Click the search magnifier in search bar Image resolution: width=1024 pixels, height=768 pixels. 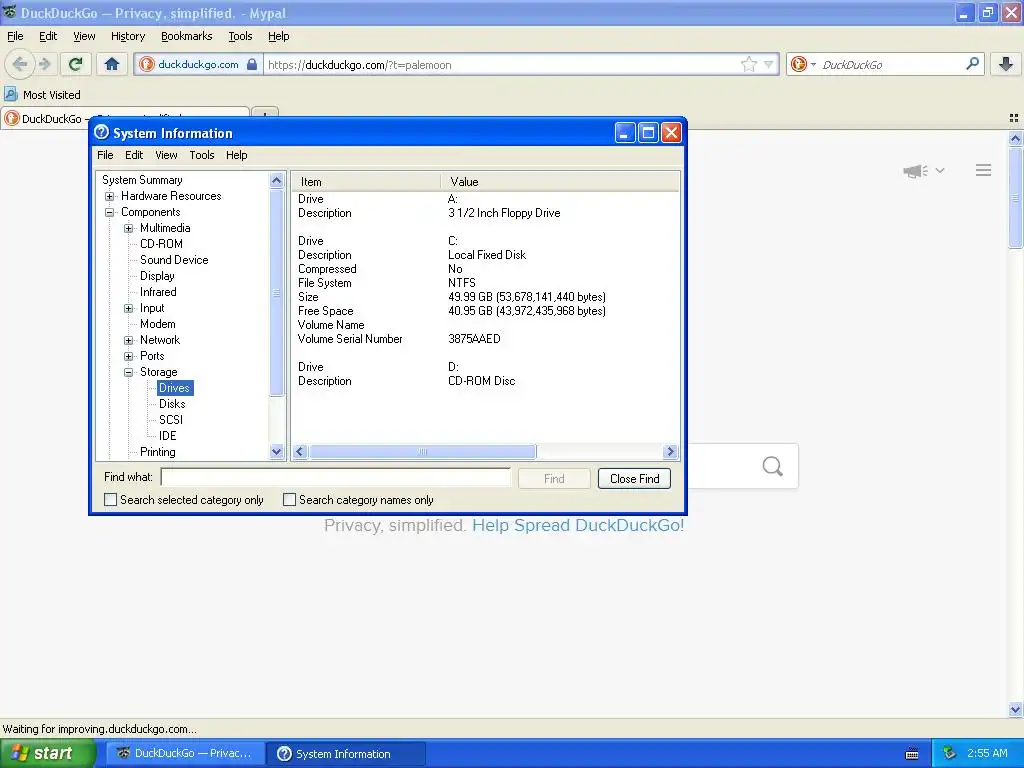click(972, 64)
